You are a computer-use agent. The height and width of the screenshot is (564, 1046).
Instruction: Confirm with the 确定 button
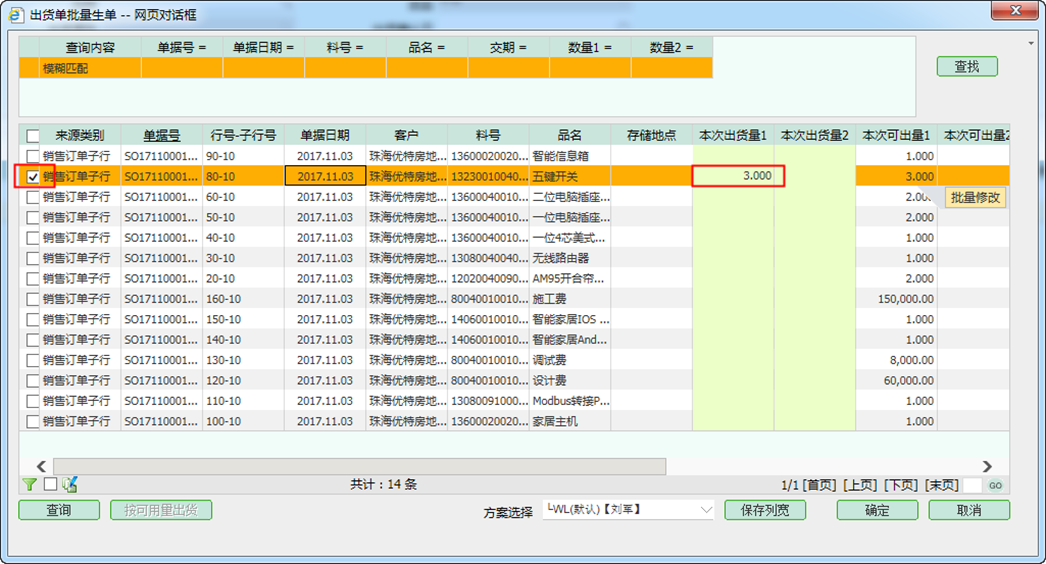[x=877, y=510]
